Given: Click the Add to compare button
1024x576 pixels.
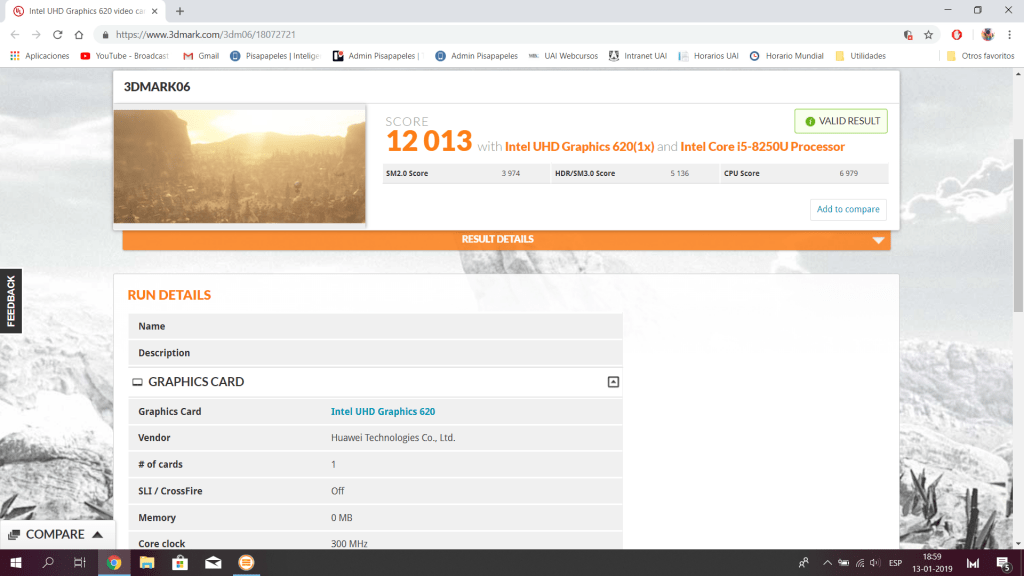Looking at the screenshot, I should pyautogui.click(x=848, y=209).
